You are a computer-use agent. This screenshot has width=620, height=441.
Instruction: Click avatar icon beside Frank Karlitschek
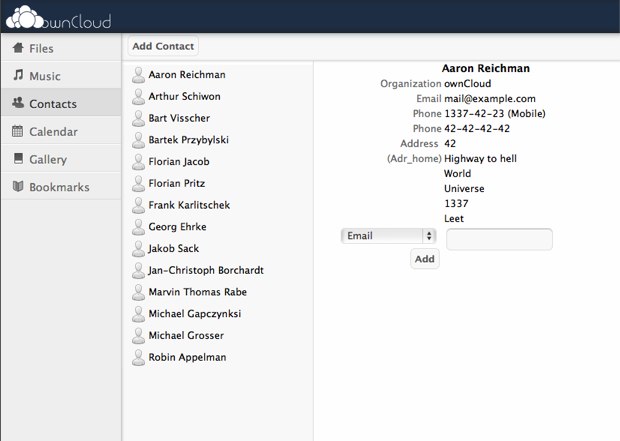[138, 206]
